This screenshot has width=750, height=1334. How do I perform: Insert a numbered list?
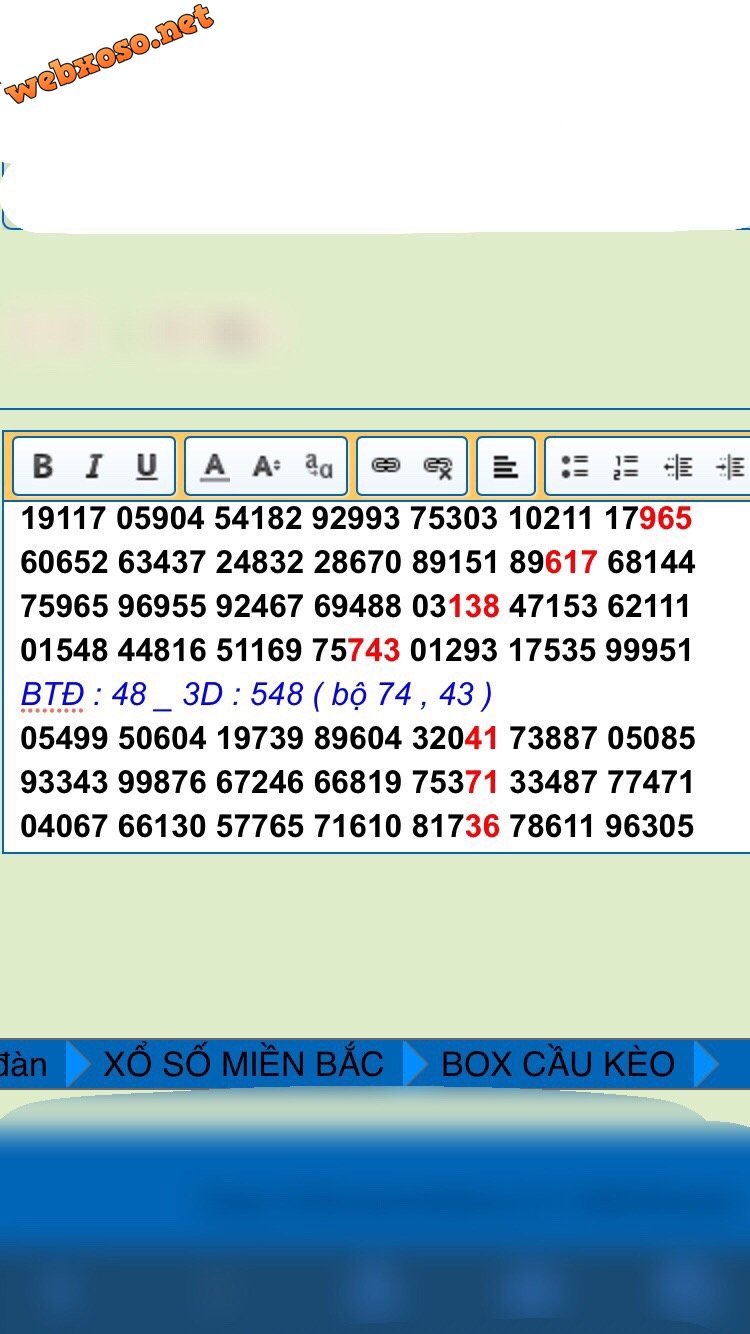[626, 466]
